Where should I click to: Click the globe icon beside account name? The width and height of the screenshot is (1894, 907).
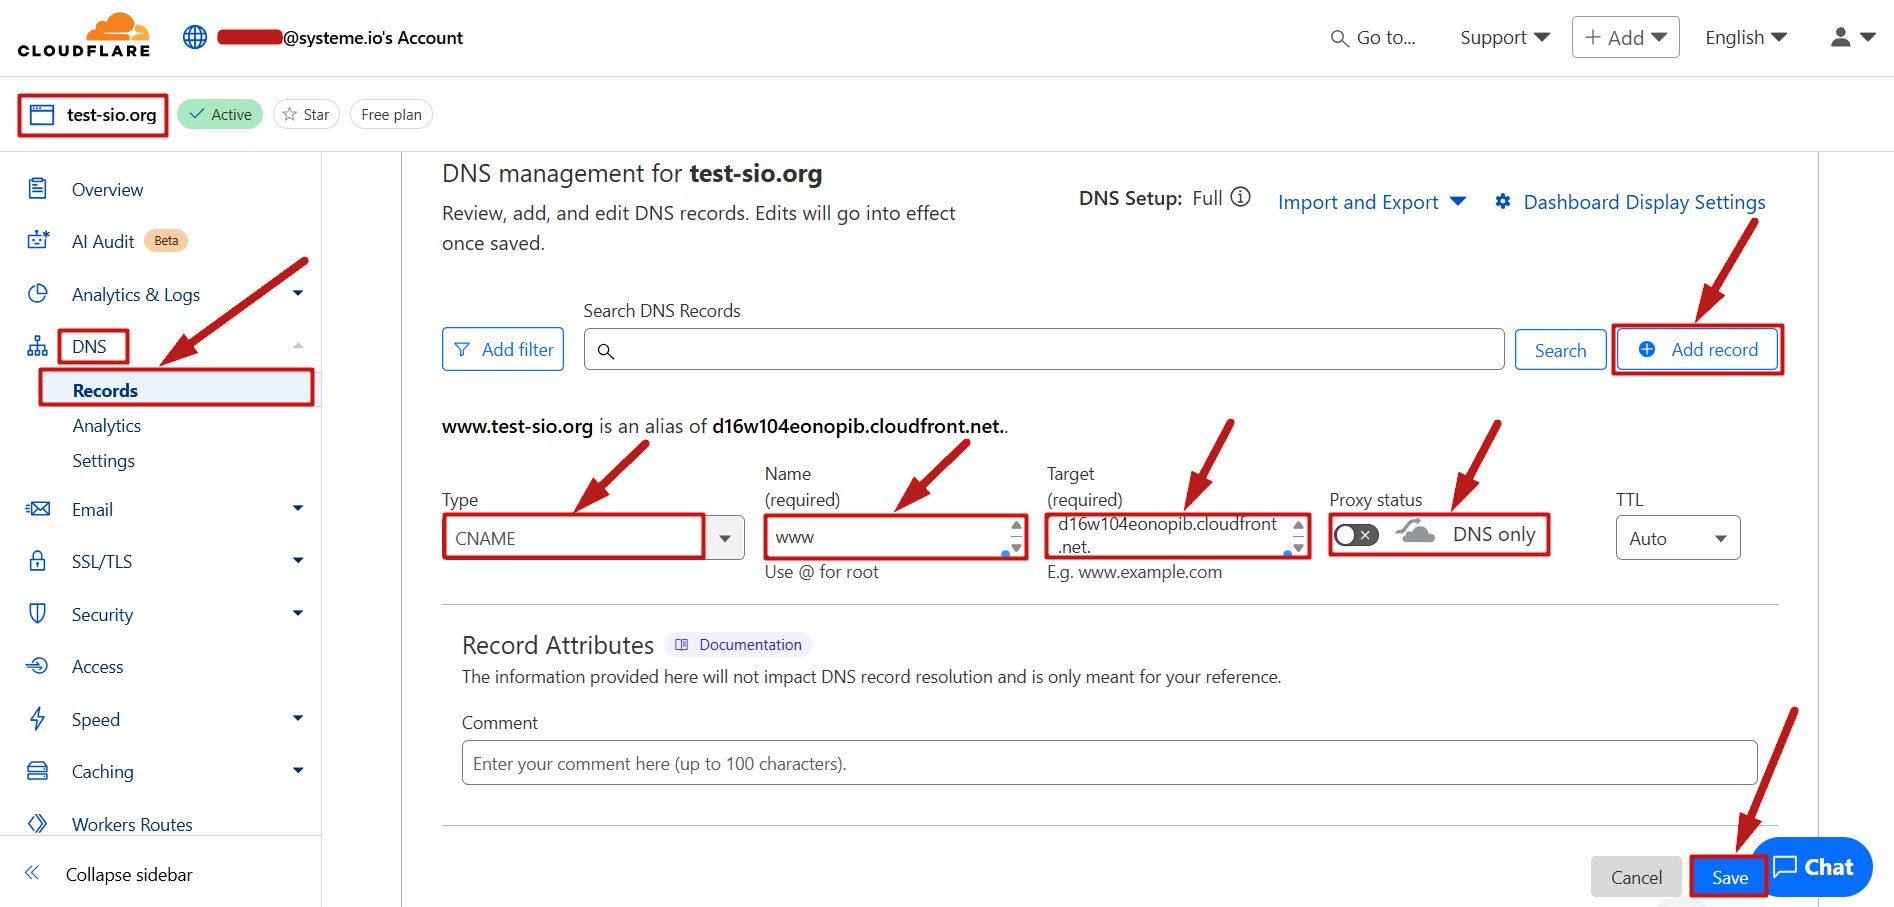[x=195, y=37]
